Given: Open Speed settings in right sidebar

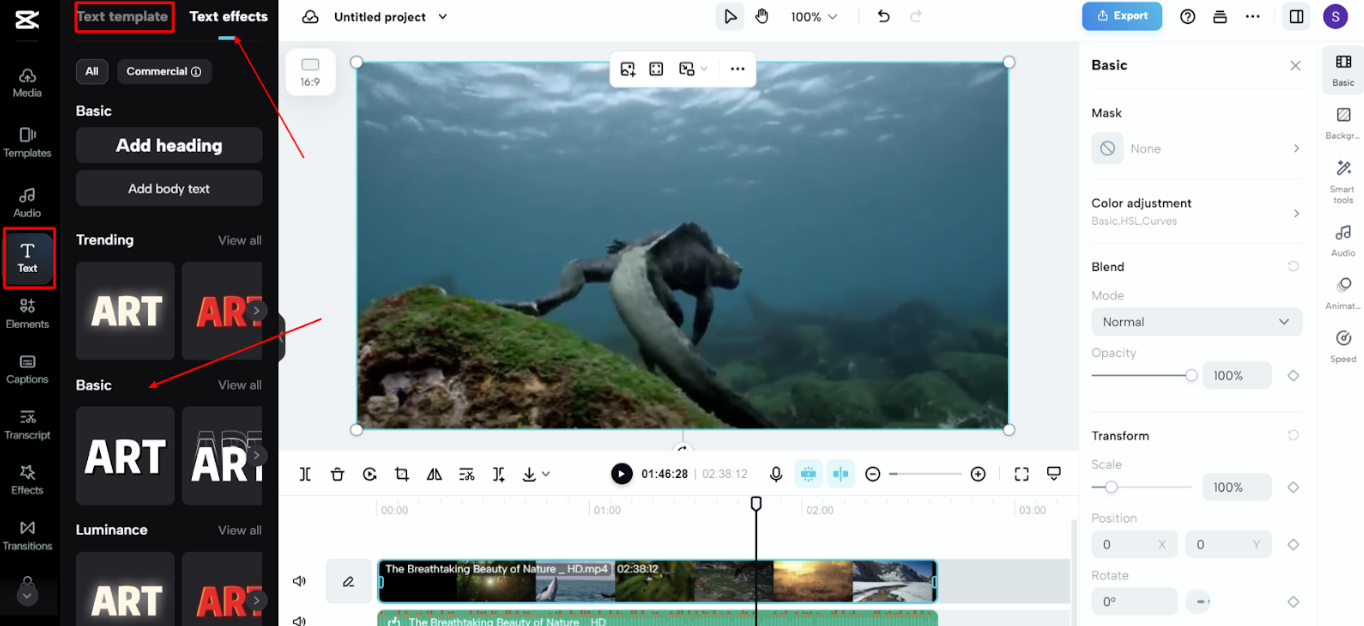Looking at the screenshot, I should click(1343, 346).
